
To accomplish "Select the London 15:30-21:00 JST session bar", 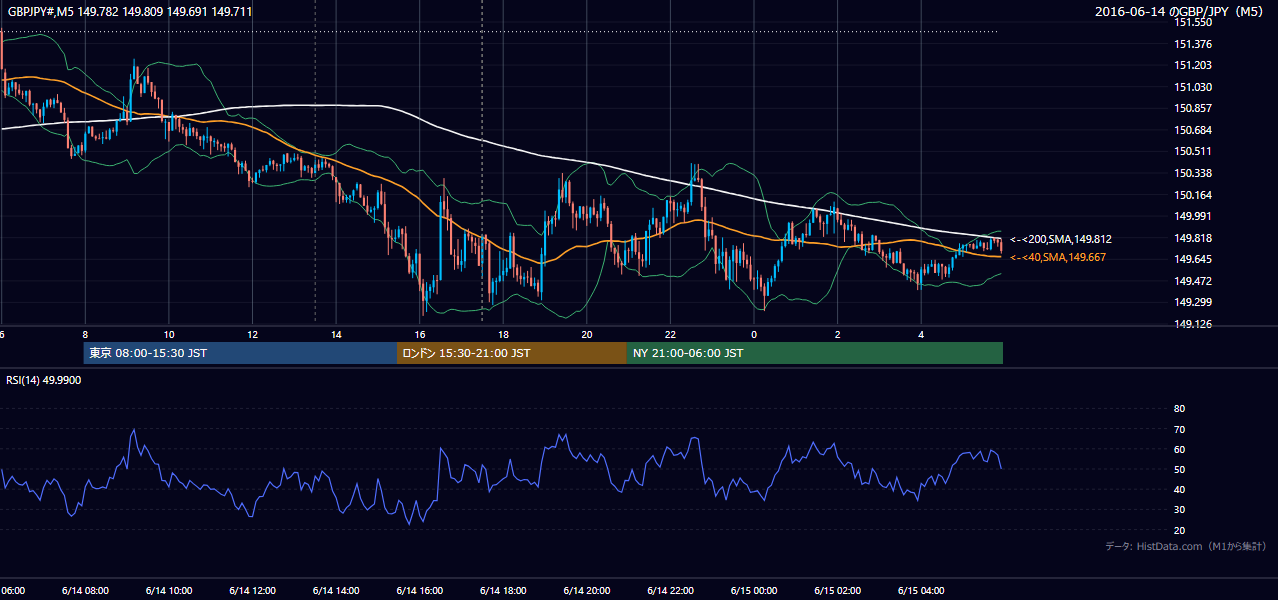I will click(512, 353).
